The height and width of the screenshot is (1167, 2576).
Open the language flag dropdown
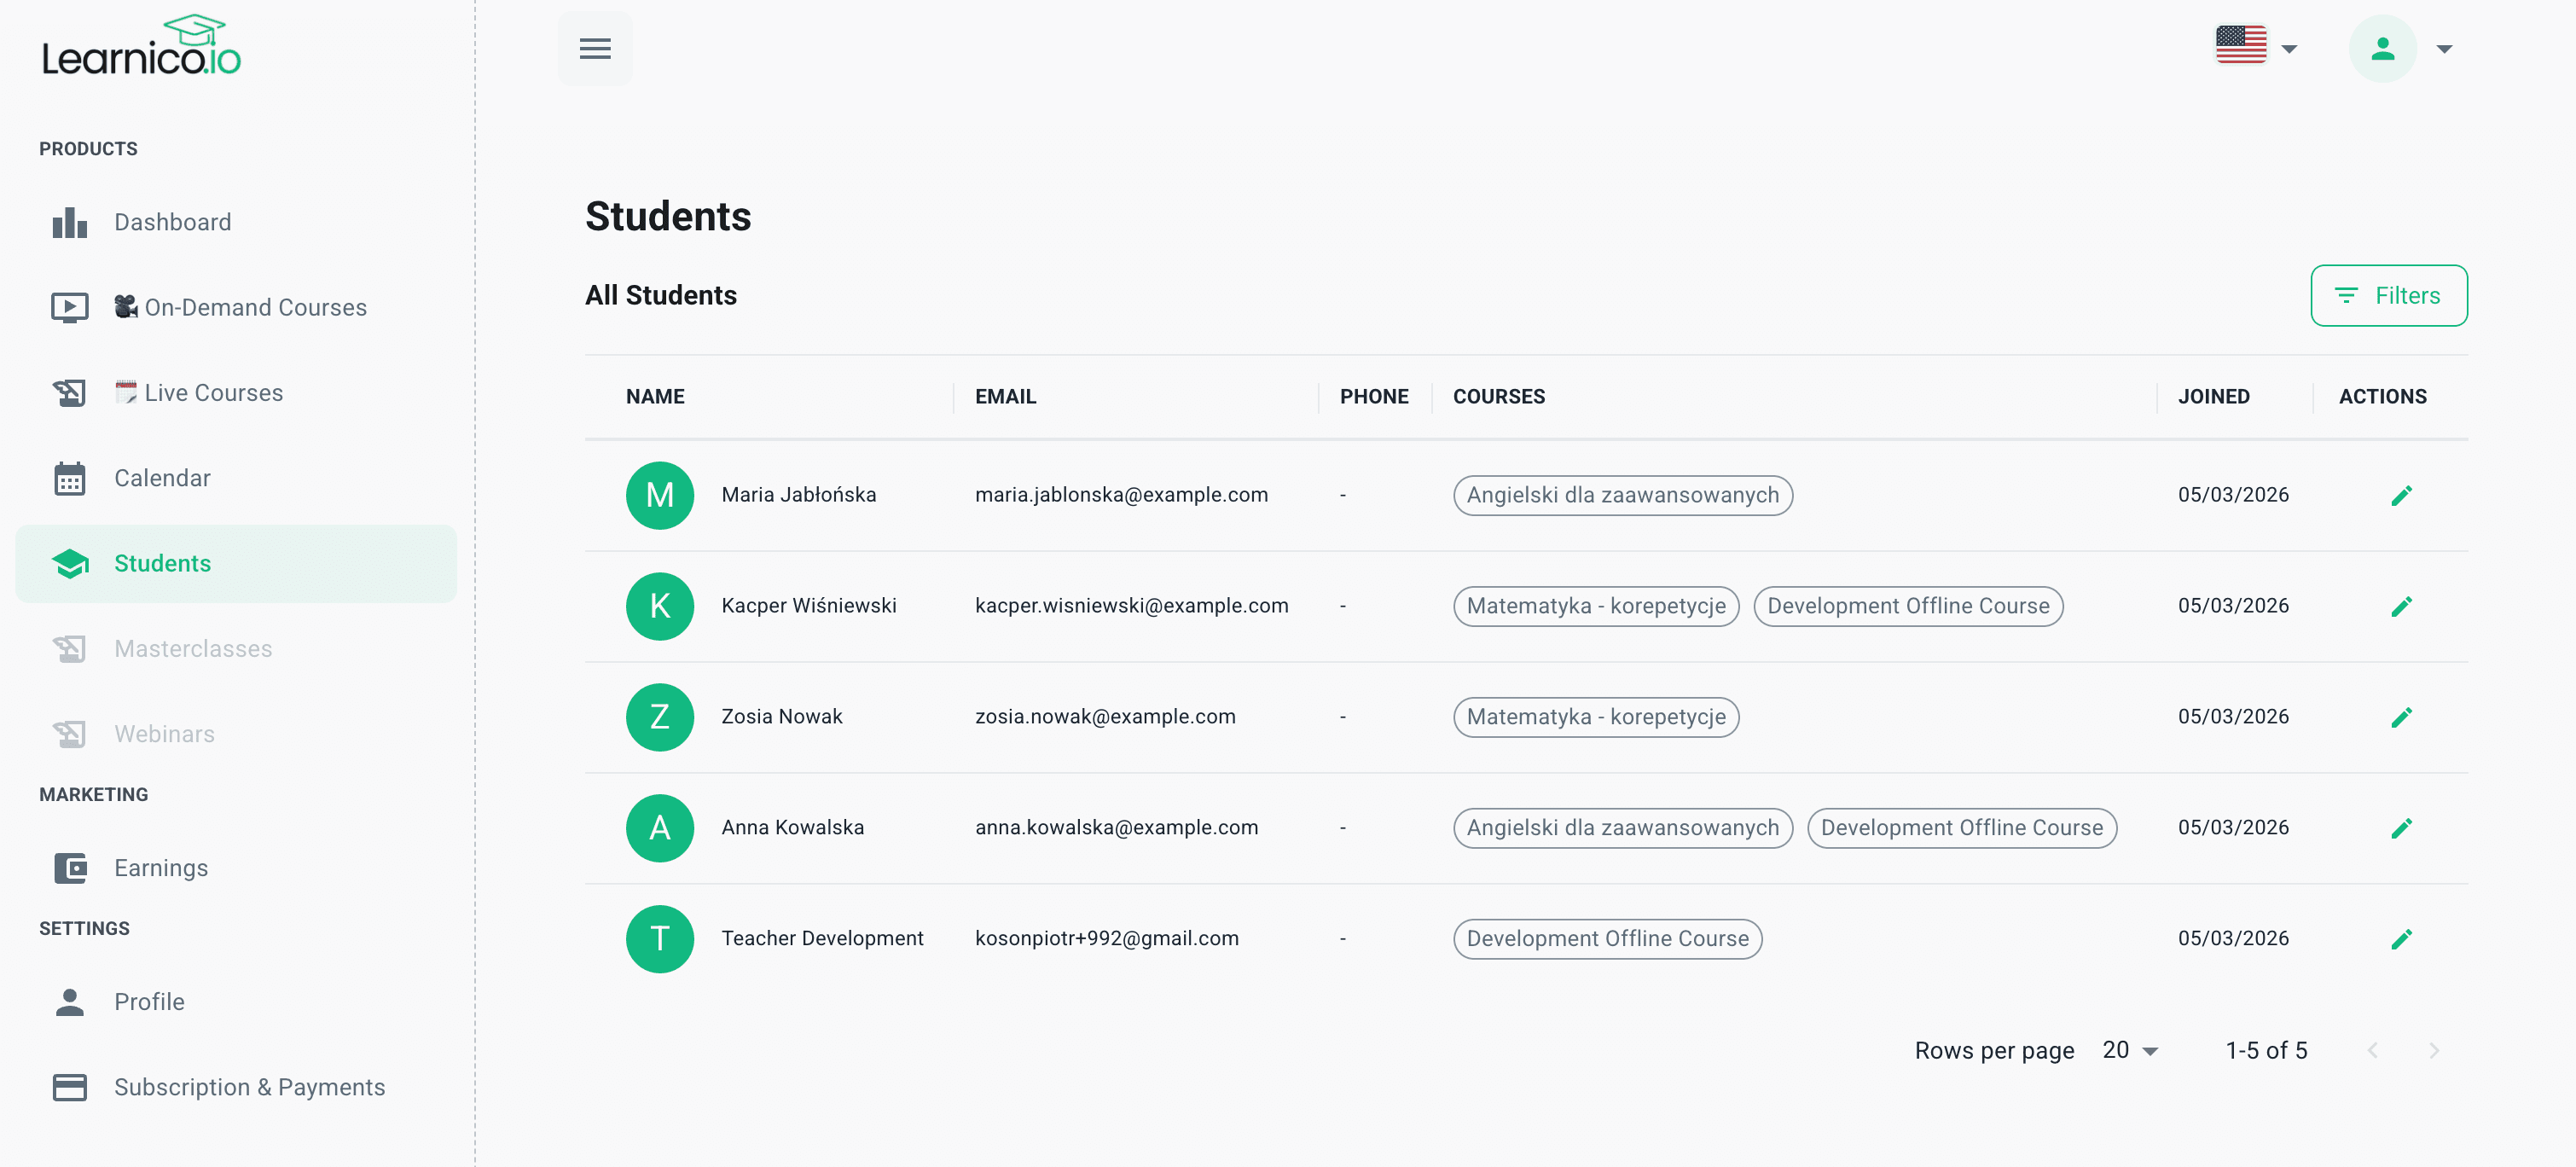tap(2255, 46)
